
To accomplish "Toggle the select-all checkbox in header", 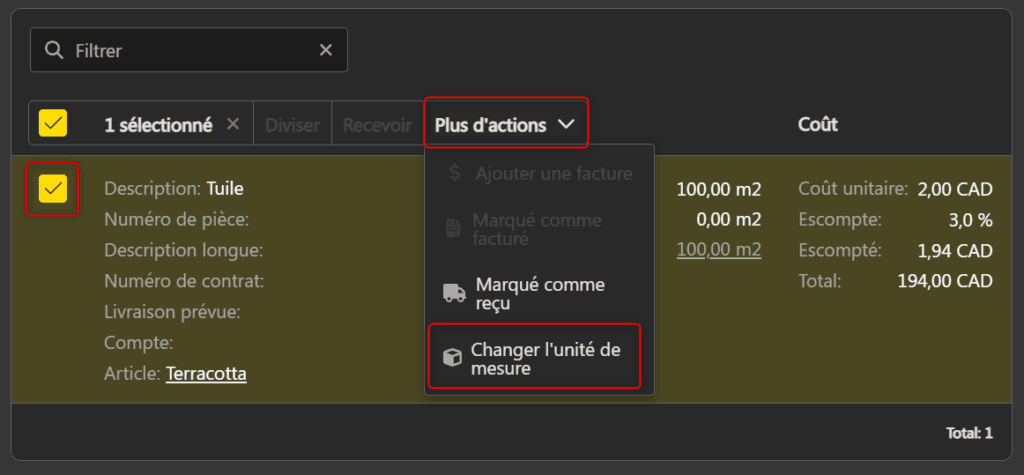I will (53, 124).
